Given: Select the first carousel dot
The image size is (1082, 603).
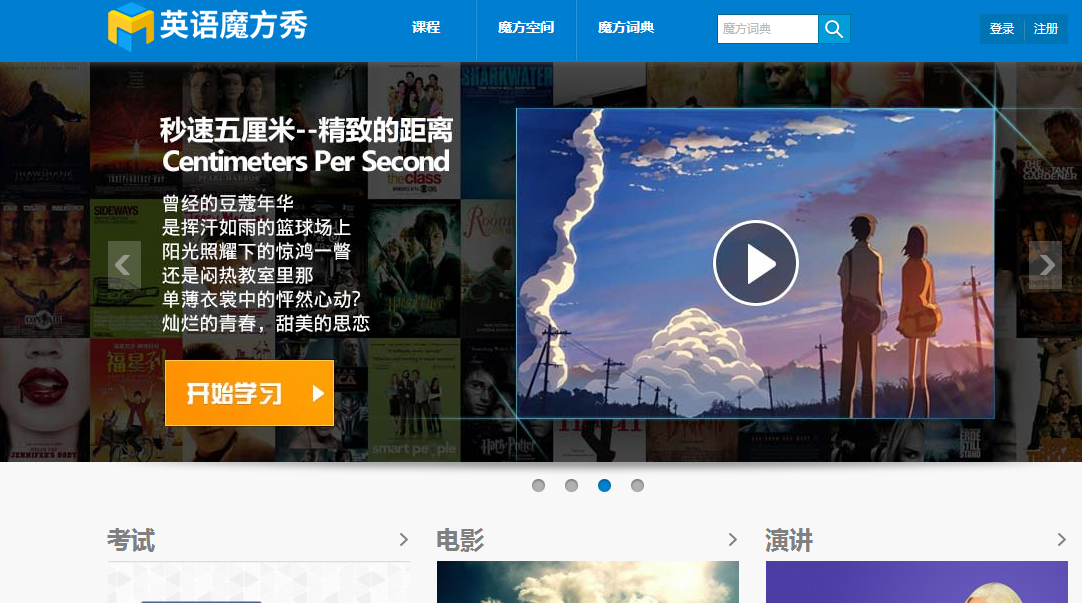Looking at the screenshot, I should tap(538, 486).
